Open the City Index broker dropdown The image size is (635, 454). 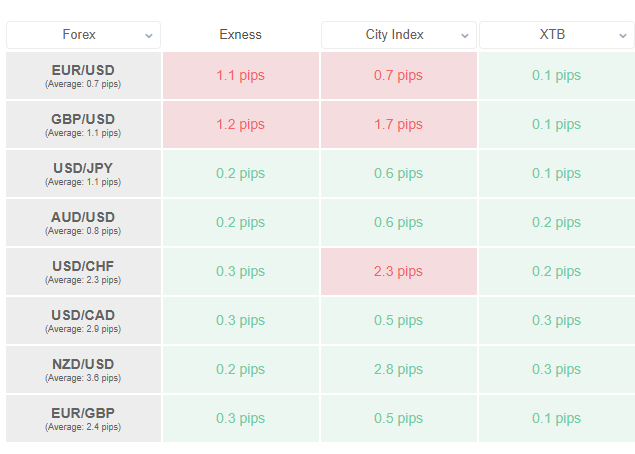coord(398,35)
